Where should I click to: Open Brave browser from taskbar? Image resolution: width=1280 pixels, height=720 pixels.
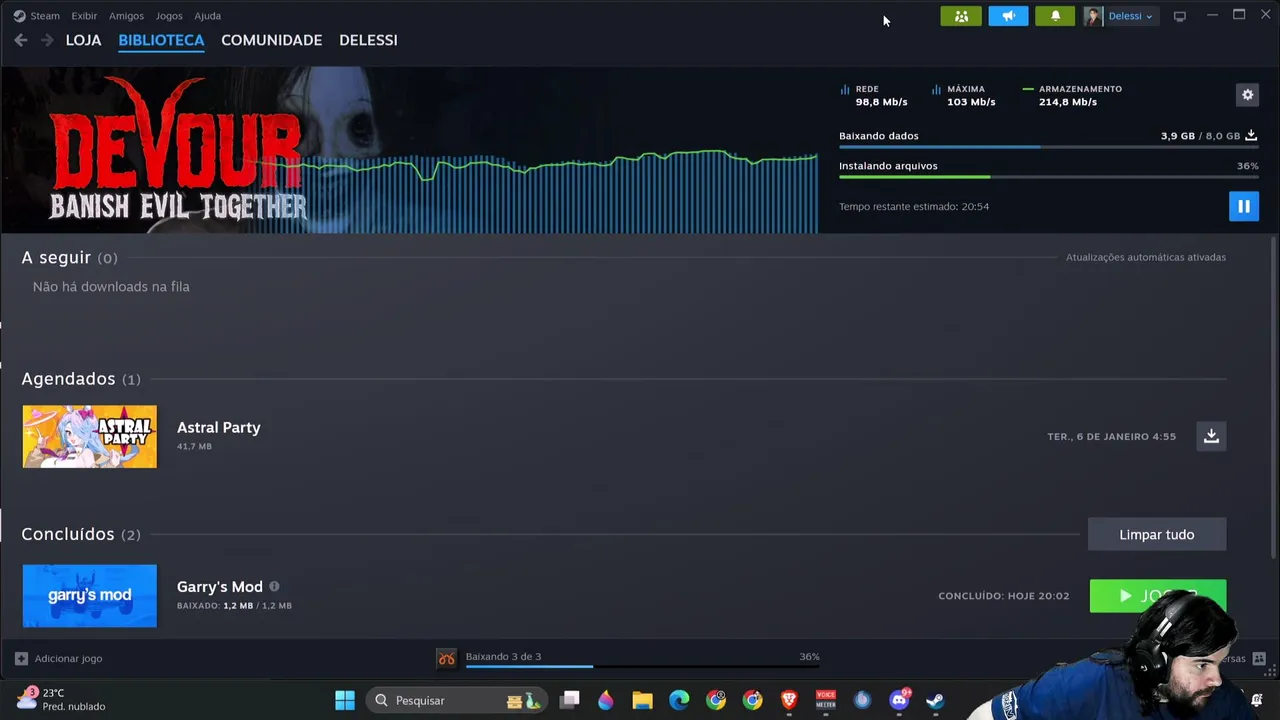[x=789, y=700]
